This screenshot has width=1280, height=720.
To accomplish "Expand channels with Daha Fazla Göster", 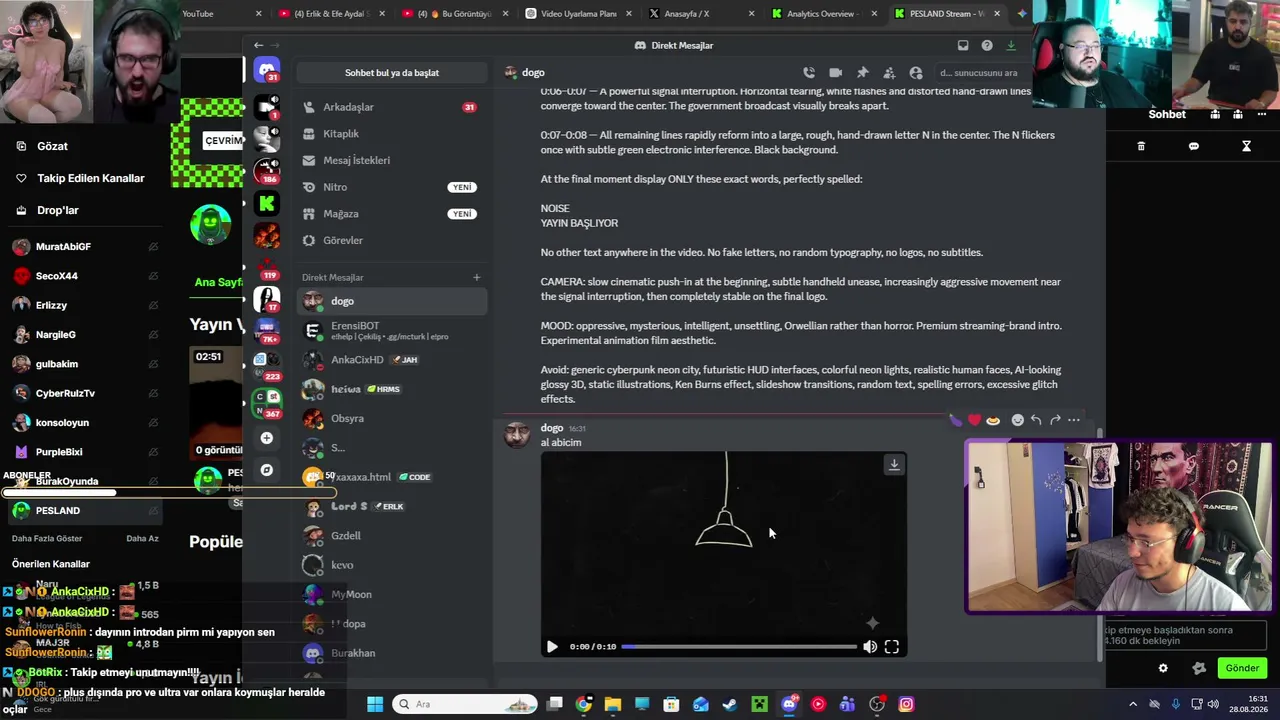I will point(47,538).
